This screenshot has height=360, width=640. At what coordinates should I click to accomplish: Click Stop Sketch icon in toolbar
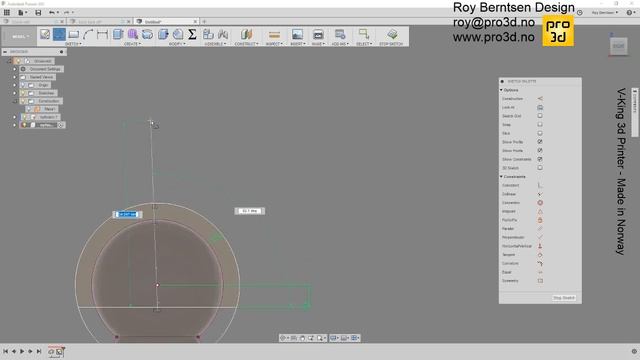click(392, 34)
